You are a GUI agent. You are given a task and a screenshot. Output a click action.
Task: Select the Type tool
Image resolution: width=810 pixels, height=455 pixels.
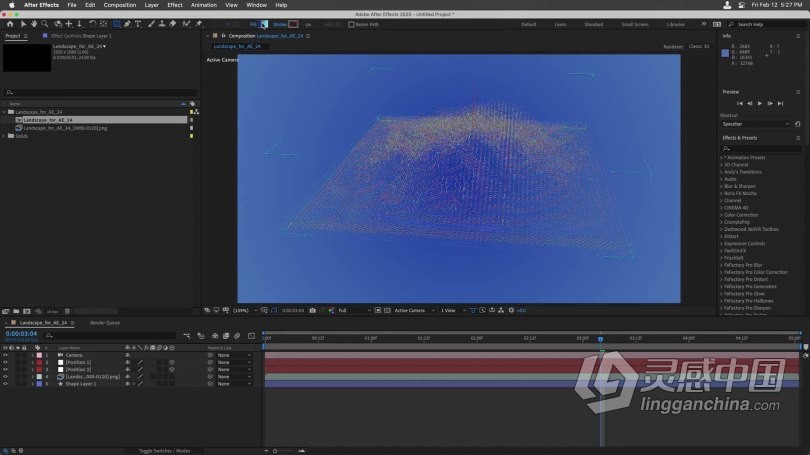(138, 24)
